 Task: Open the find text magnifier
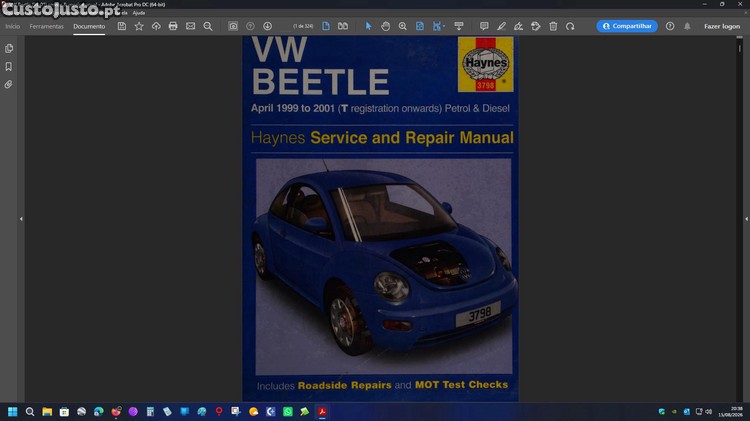(208, 26)
